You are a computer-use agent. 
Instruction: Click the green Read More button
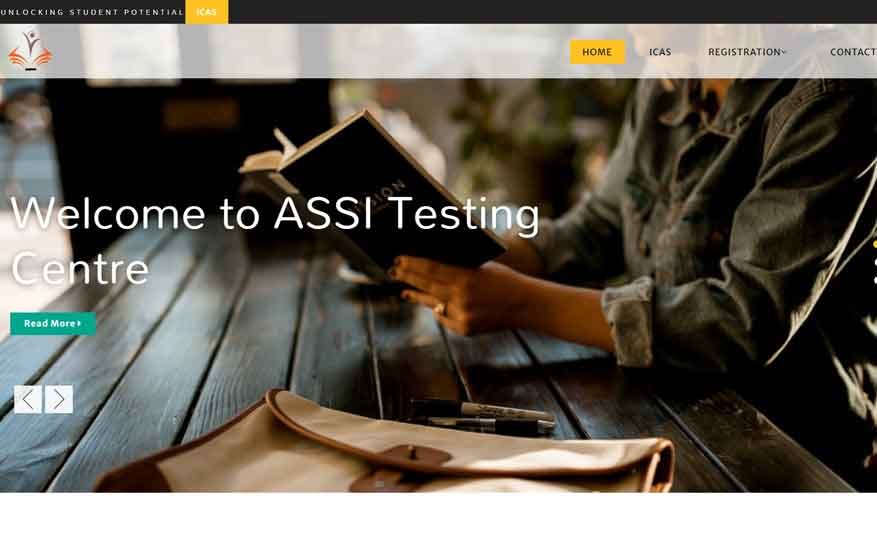click(x=53, y=323)
